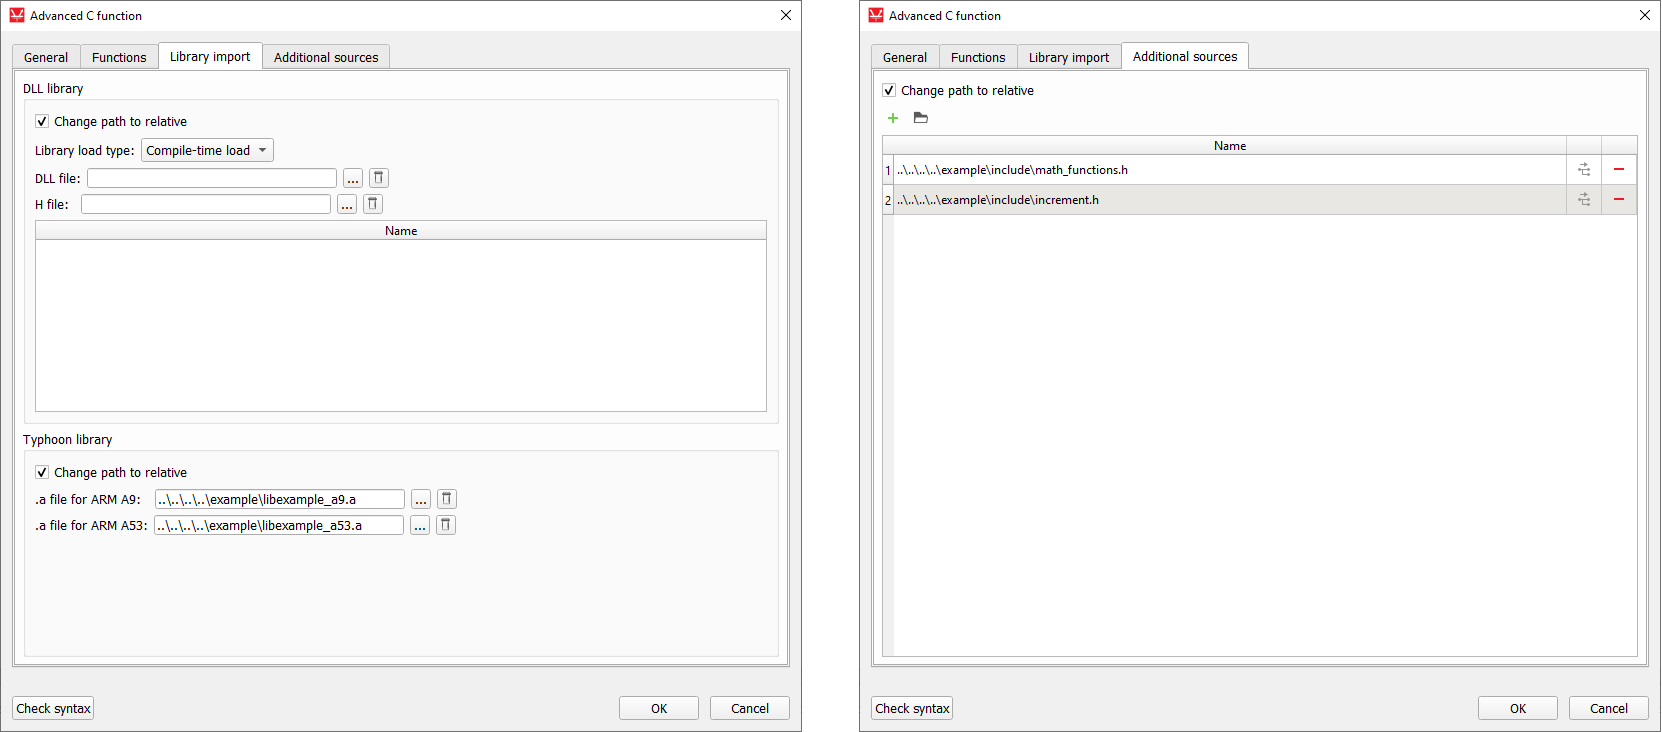Image resolution: width=1662 pixels, height=732 pixels.
Task: Click into the H file input field
Action: 206,204
